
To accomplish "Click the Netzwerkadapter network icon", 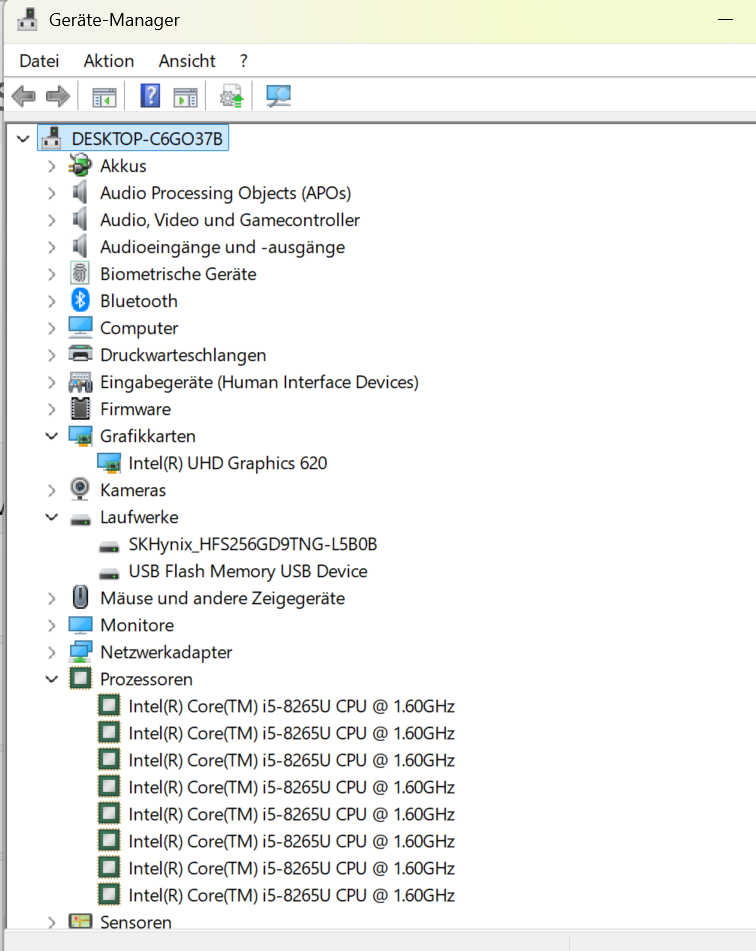I will [80, 652].
